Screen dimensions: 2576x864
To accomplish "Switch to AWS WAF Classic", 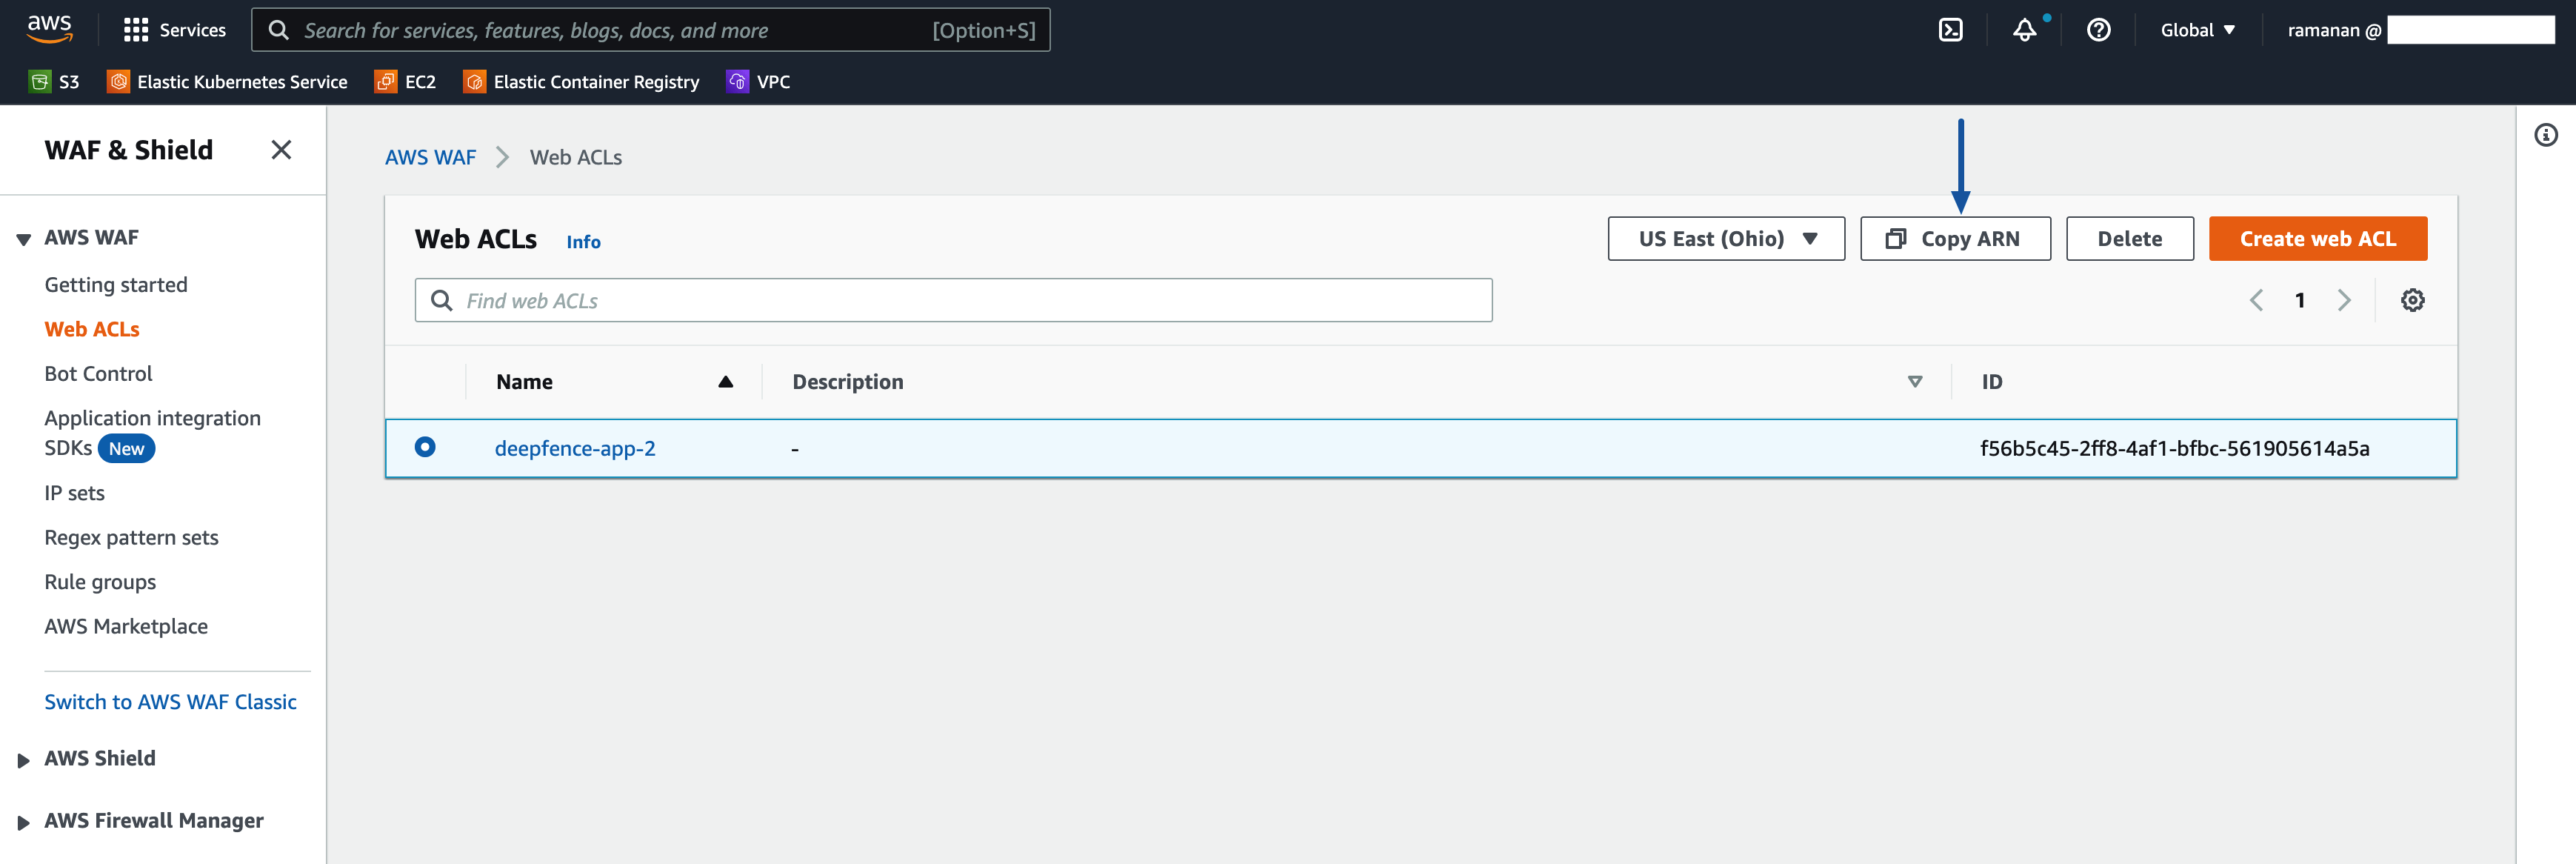I will pos(170,702).
